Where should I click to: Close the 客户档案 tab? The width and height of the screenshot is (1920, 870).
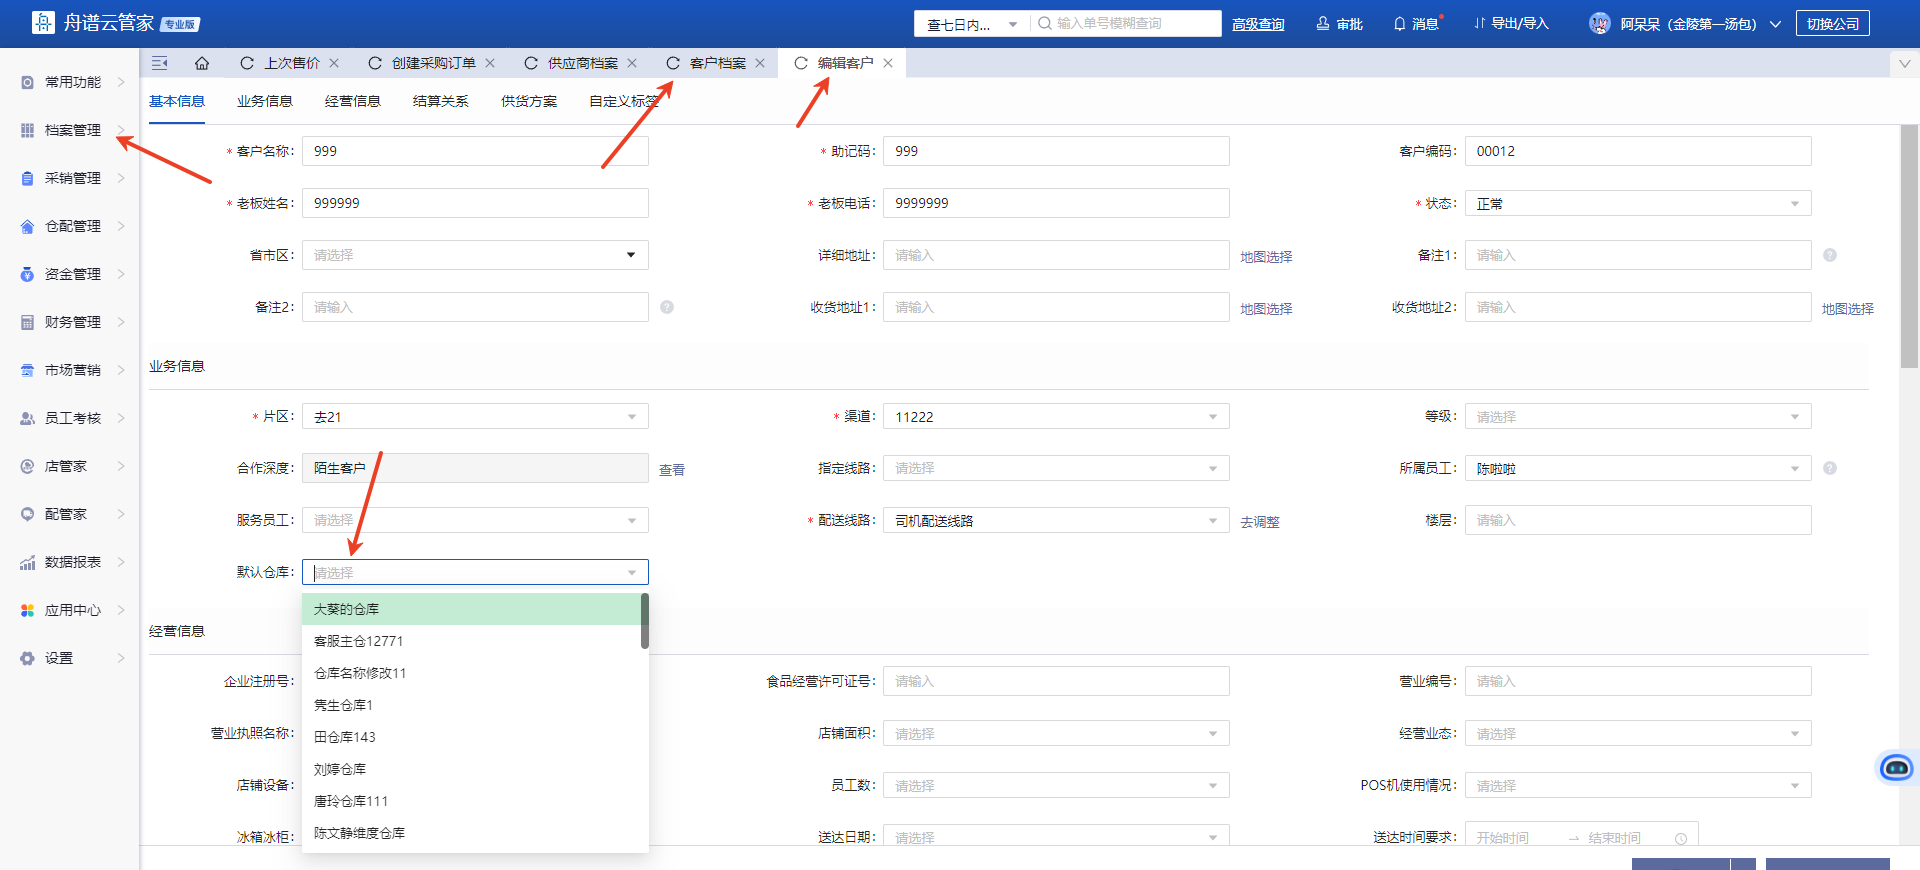pyautogui.click(x=760, y=63)
